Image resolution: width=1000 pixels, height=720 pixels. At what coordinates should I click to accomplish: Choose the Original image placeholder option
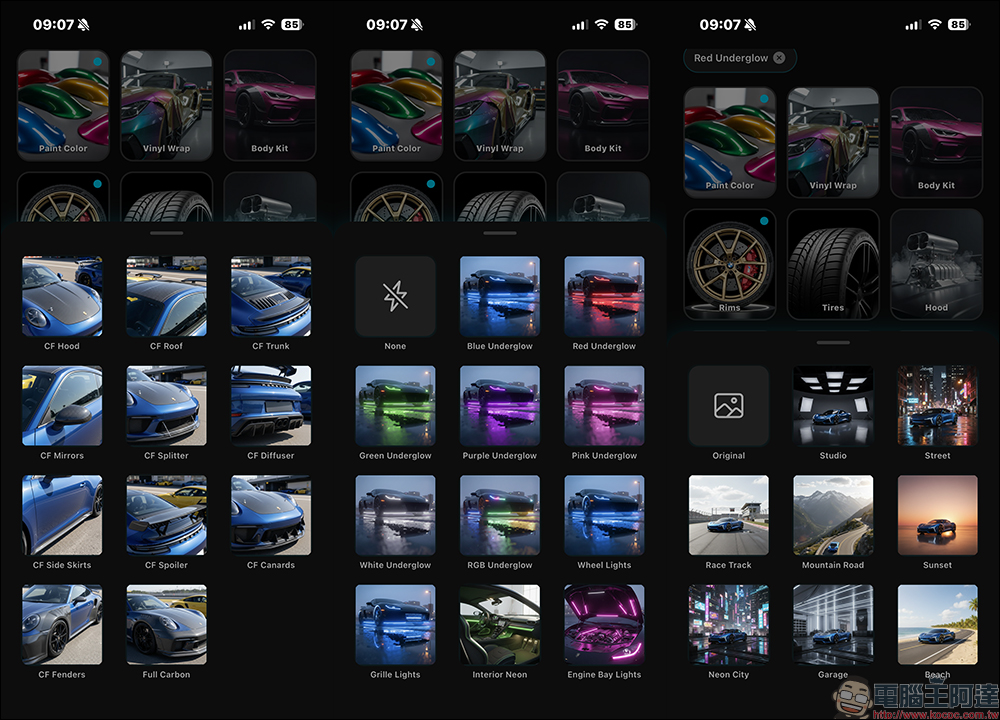click(x=728, y=405)
